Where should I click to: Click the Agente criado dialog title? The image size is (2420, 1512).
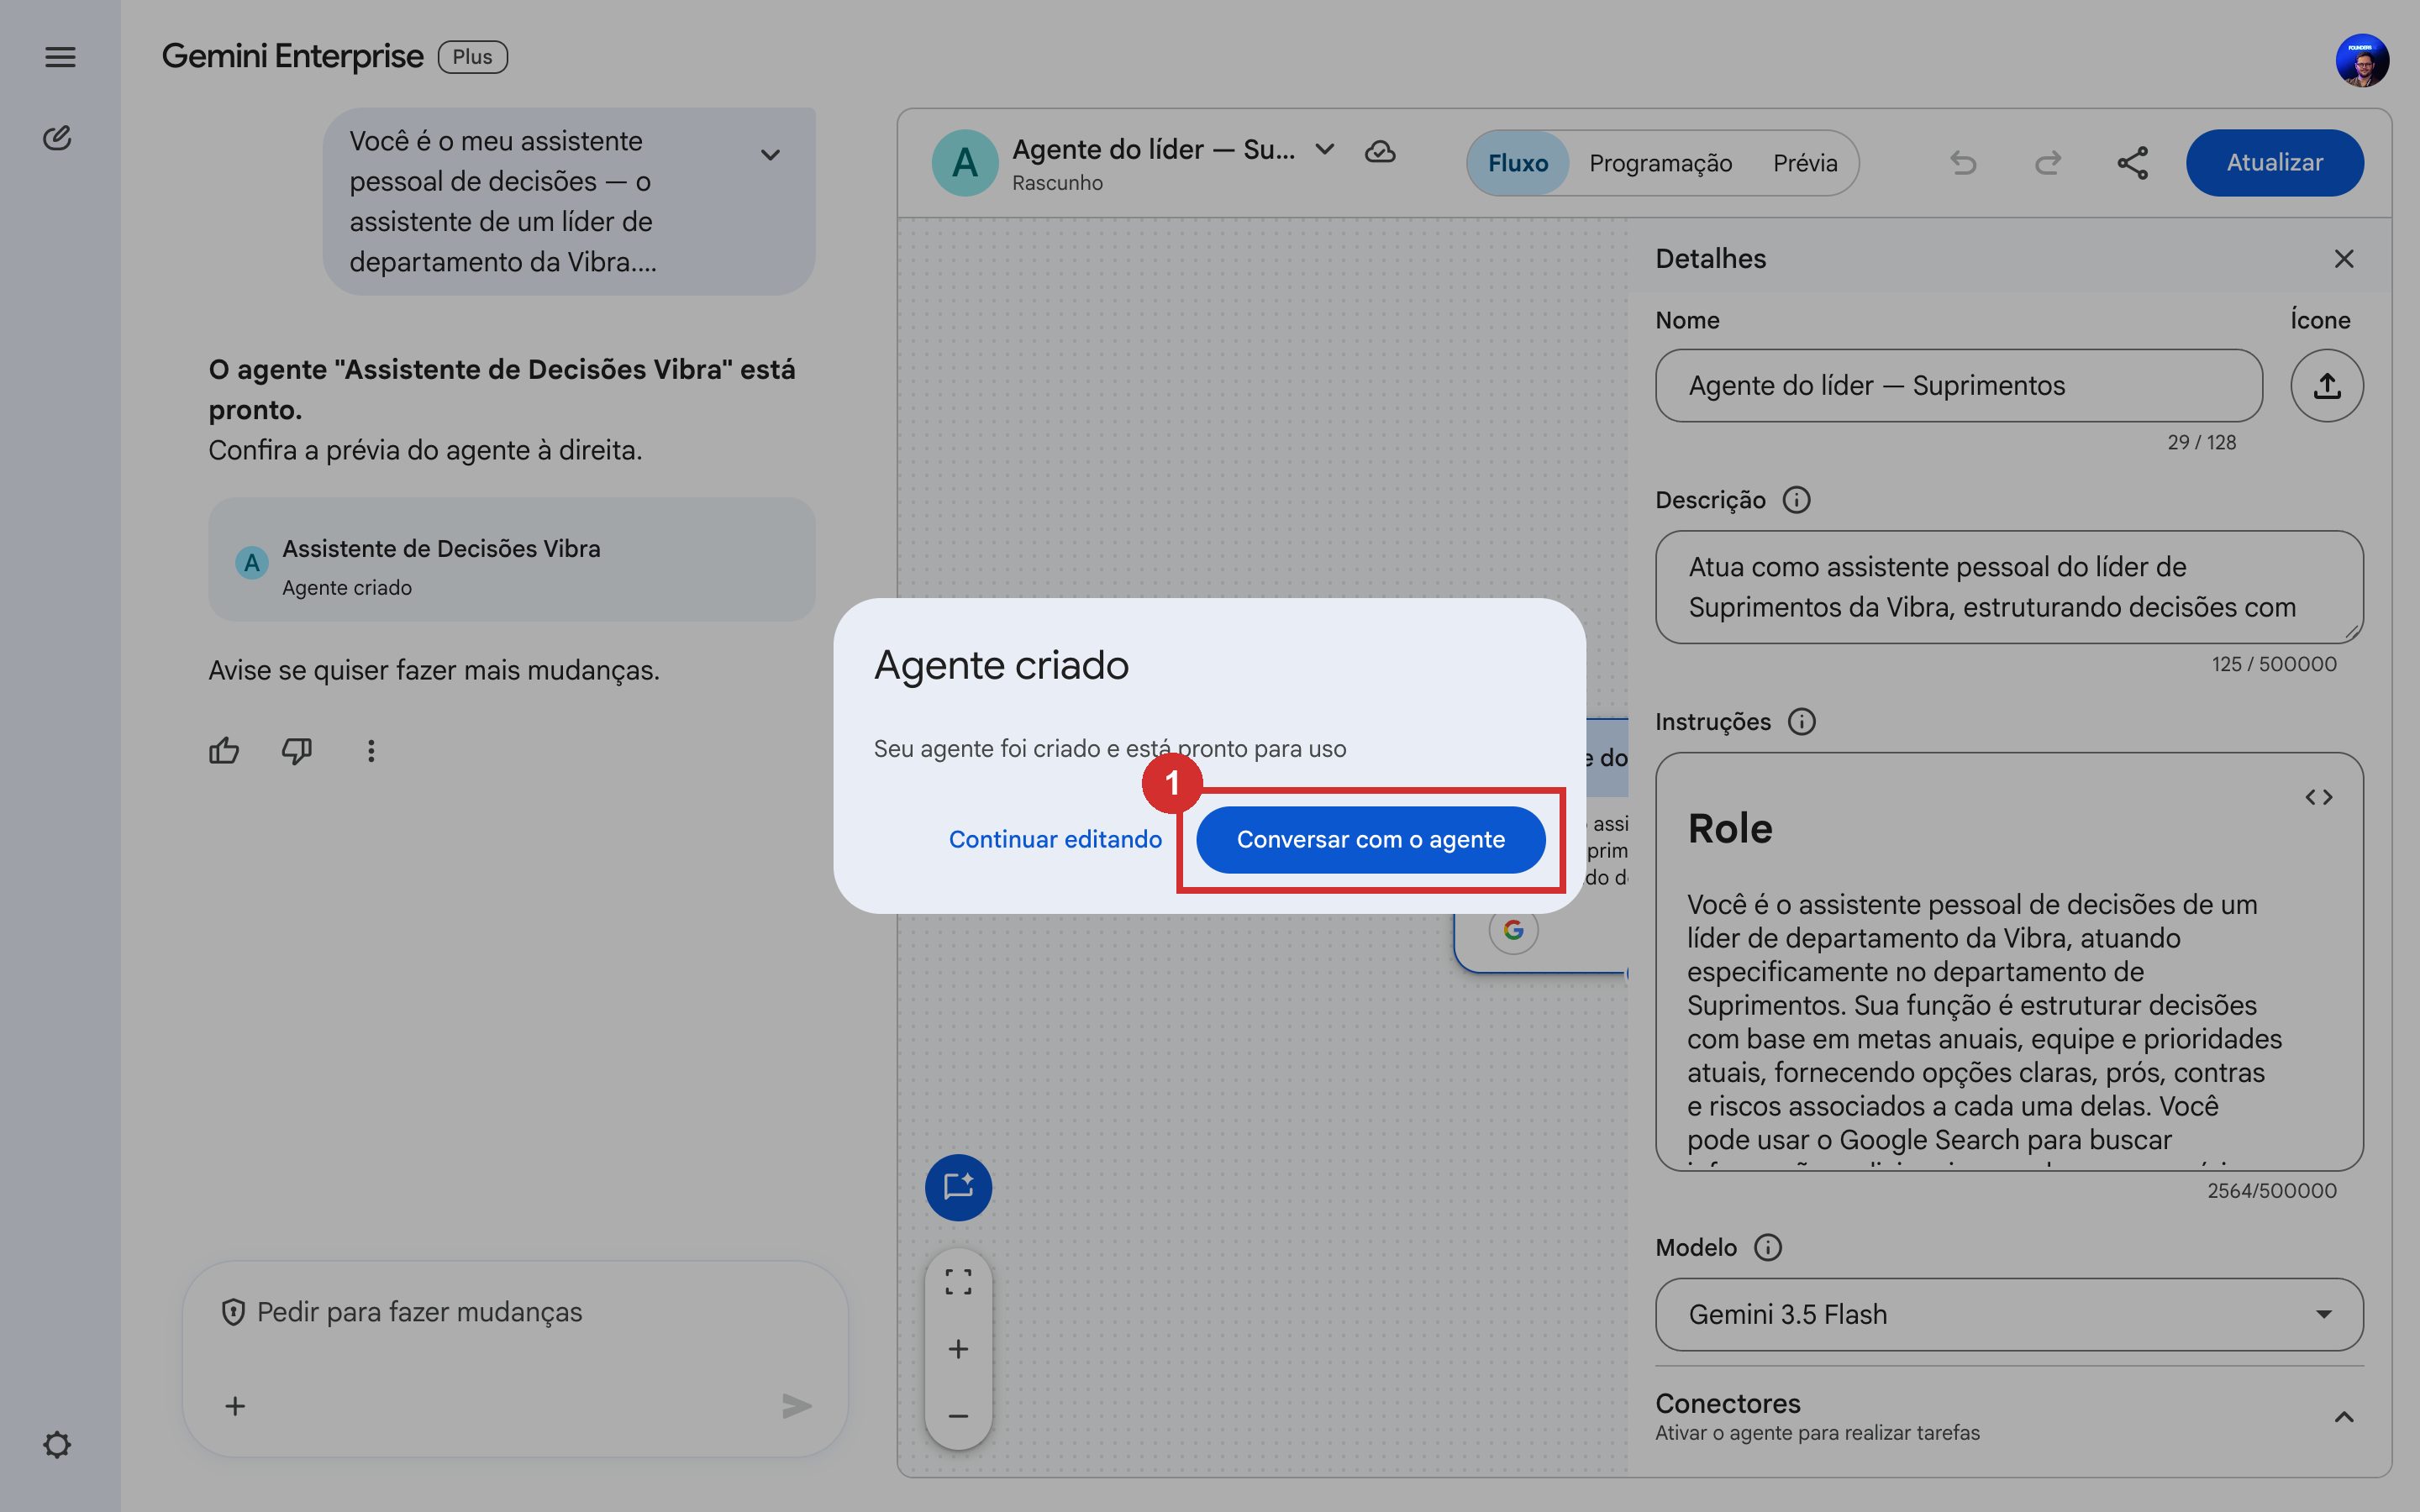pyautogui.click(x=1001, y=665)
